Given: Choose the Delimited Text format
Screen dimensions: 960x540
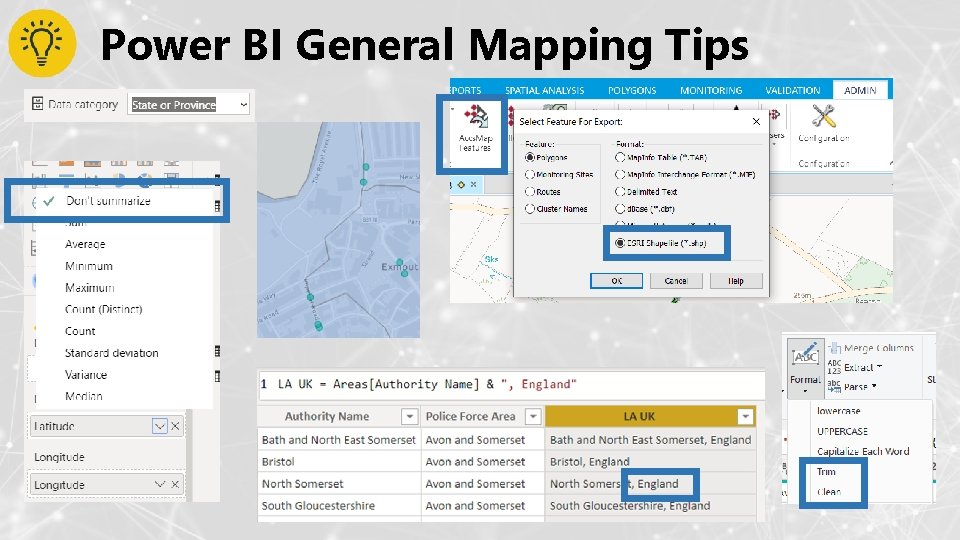Looking at the screenshot, I should (620, 192).
